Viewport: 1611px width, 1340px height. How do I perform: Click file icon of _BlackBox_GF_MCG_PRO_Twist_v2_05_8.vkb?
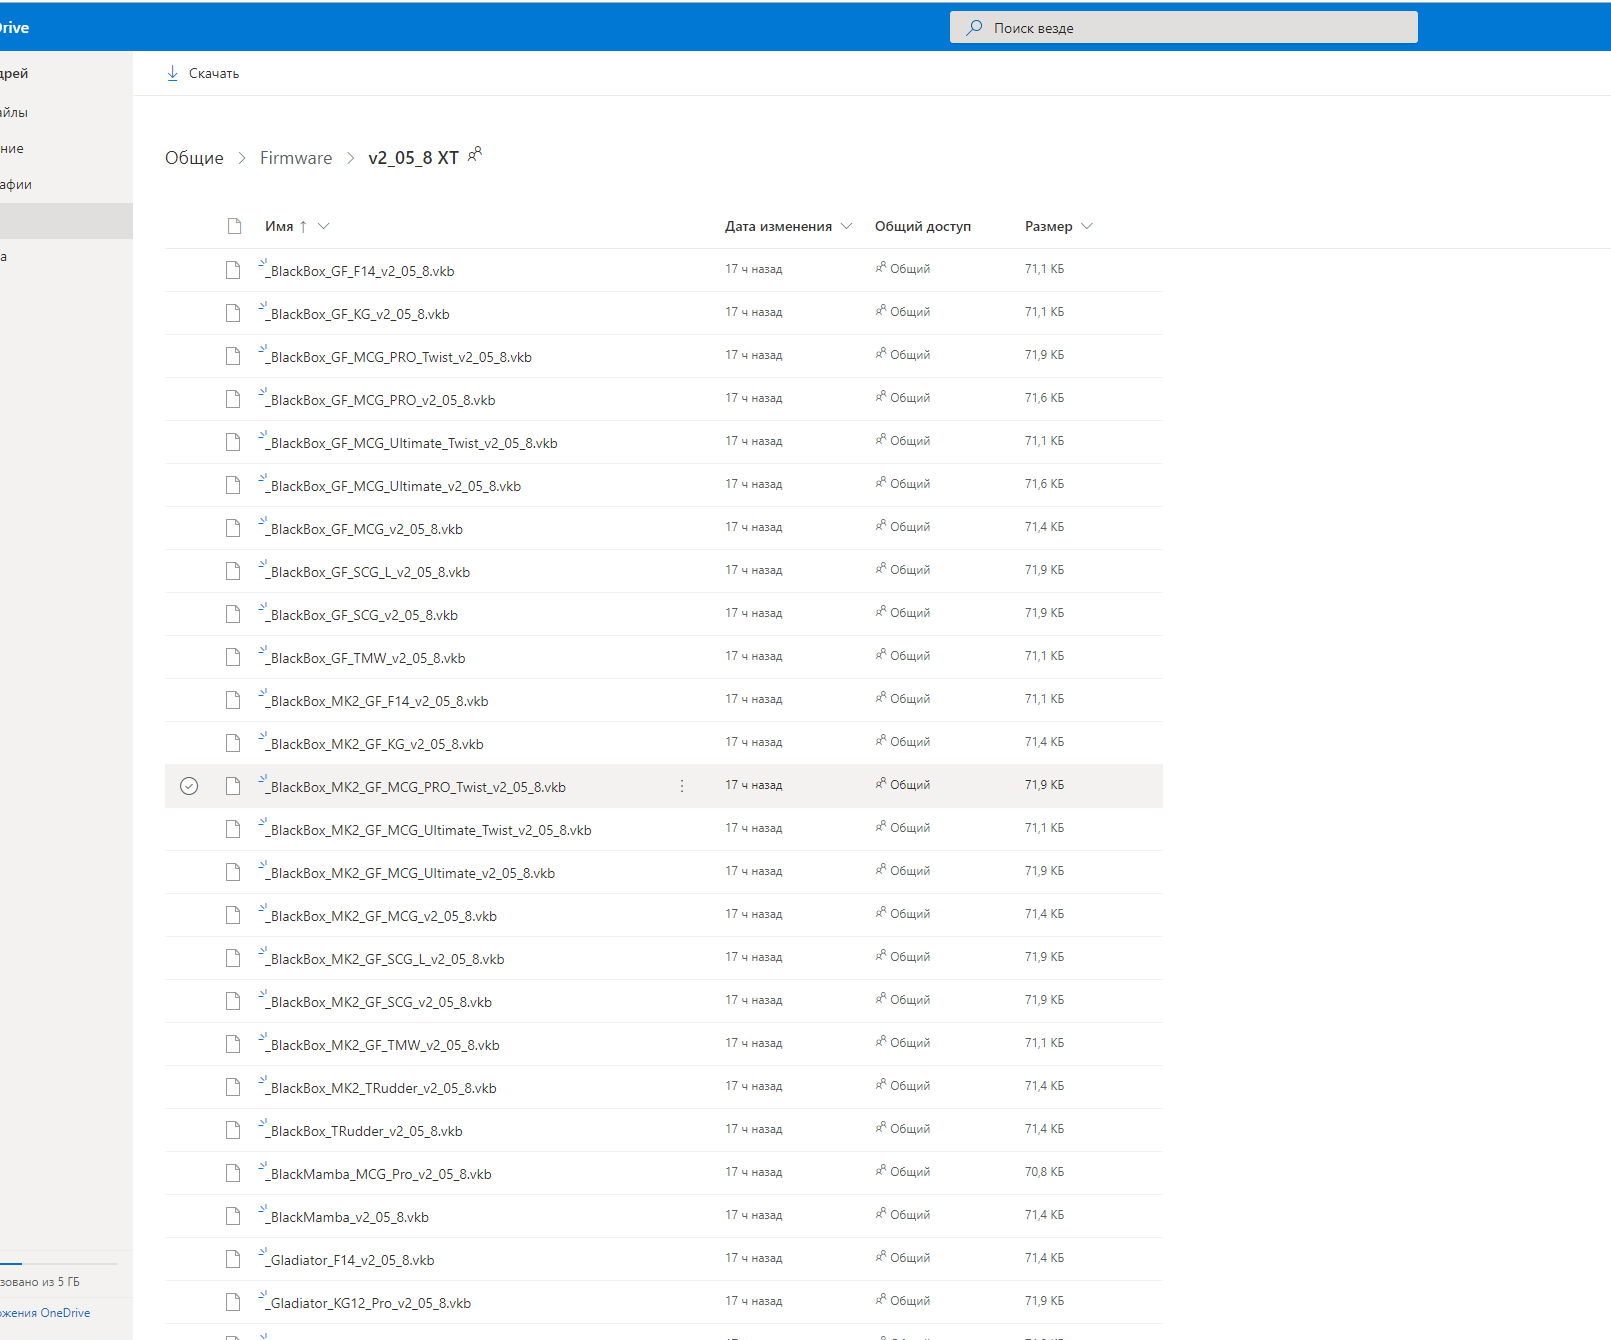point(233,356)
